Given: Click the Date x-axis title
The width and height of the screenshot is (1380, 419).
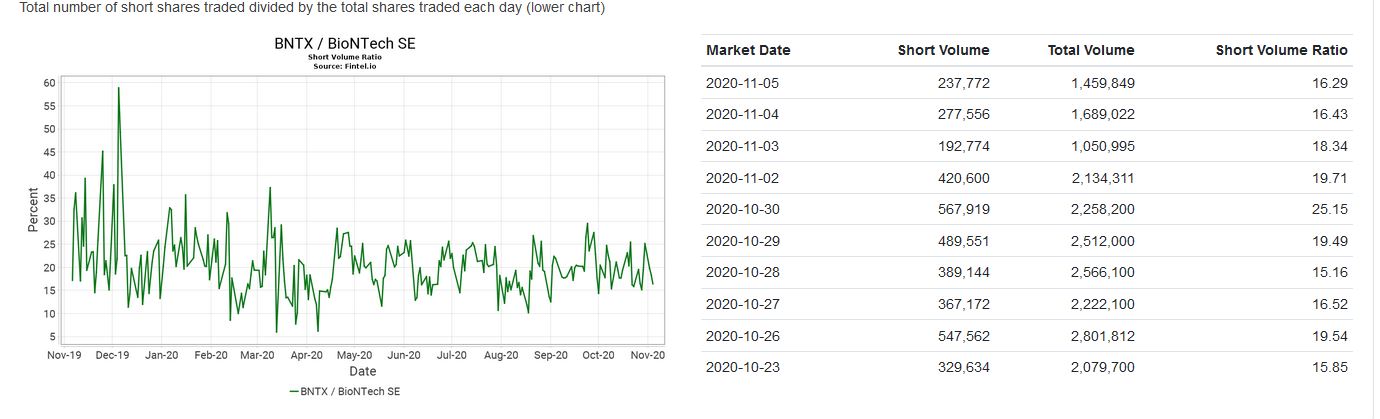Looking at the screenshot, I should tap(362, 371).
